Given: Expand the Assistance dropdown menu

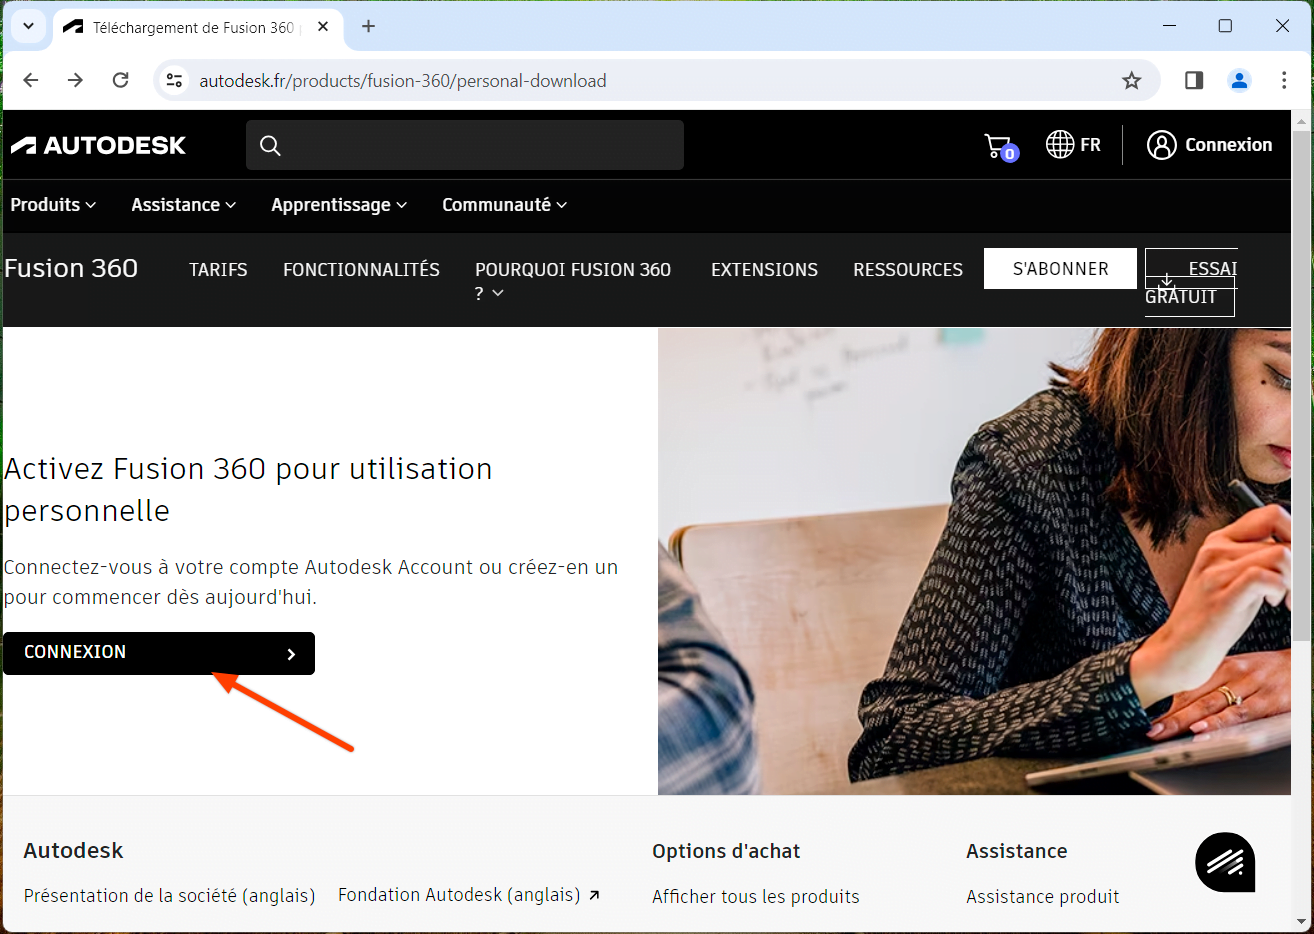Looking at the screenshot, I should pyautogui.click(x=184, y=205).
